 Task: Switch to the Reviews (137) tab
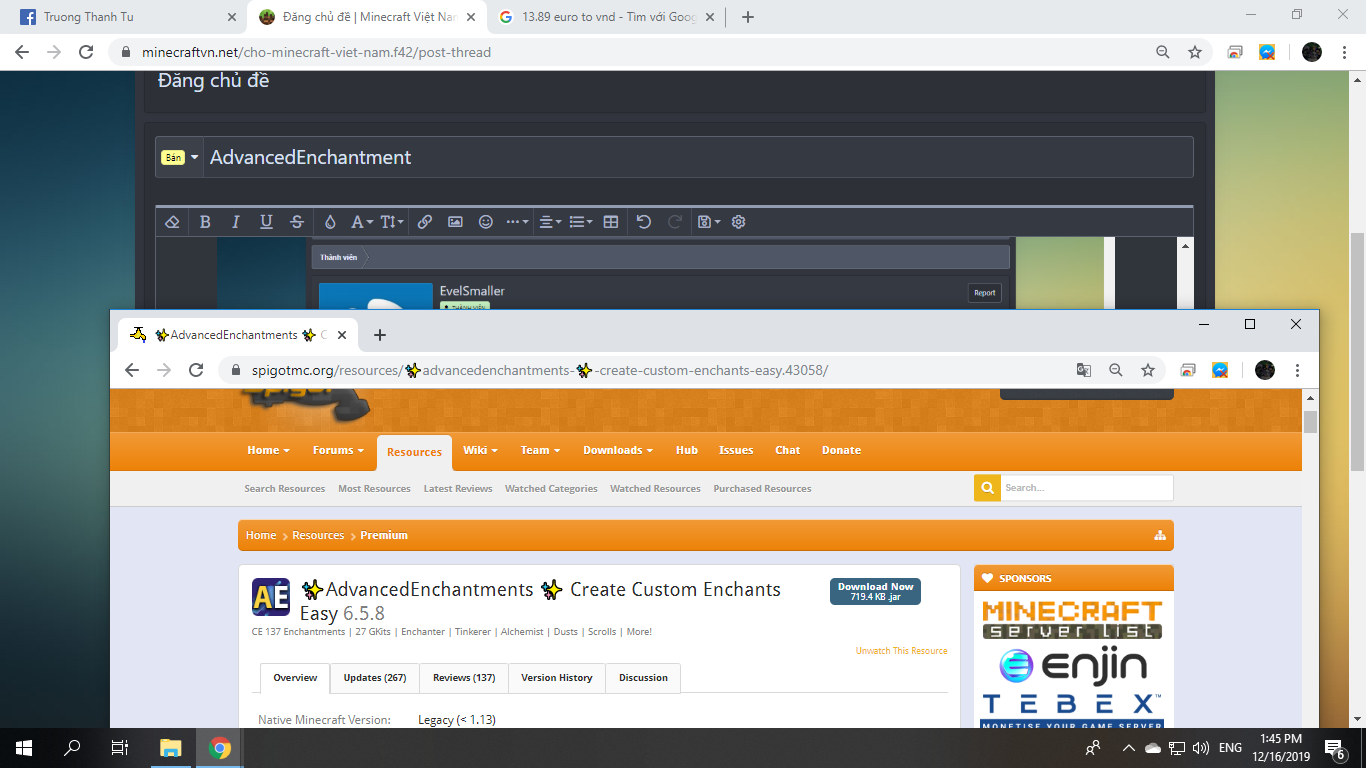coord(464,678)
